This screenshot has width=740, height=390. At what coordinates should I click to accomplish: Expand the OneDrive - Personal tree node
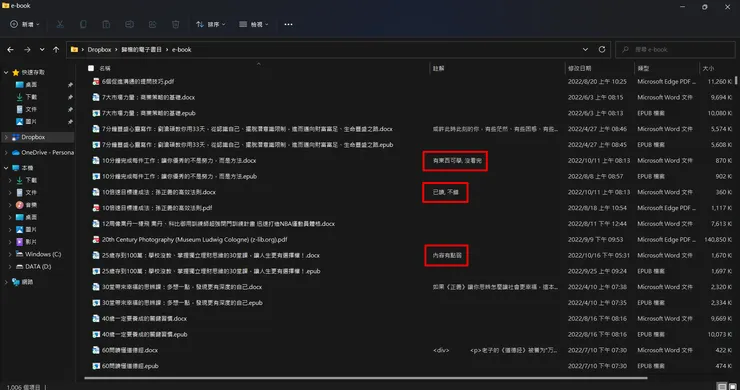(x=6, y=153)
